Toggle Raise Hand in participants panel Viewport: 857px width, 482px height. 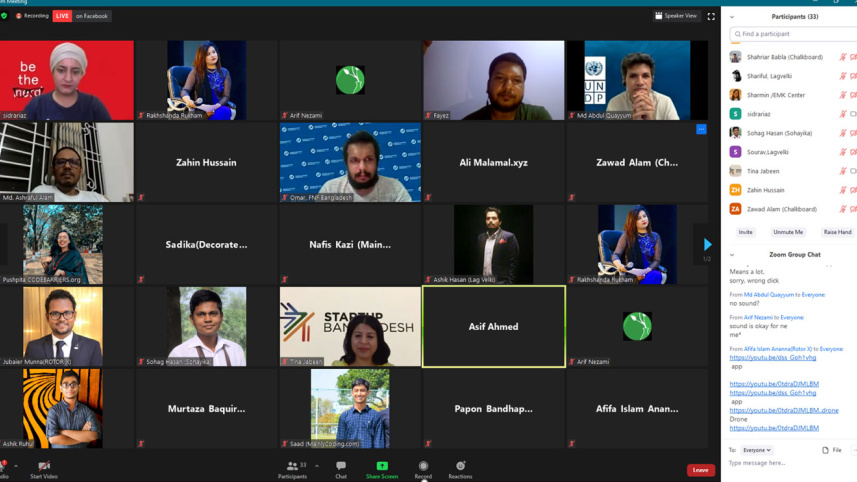tap(837, 232)
